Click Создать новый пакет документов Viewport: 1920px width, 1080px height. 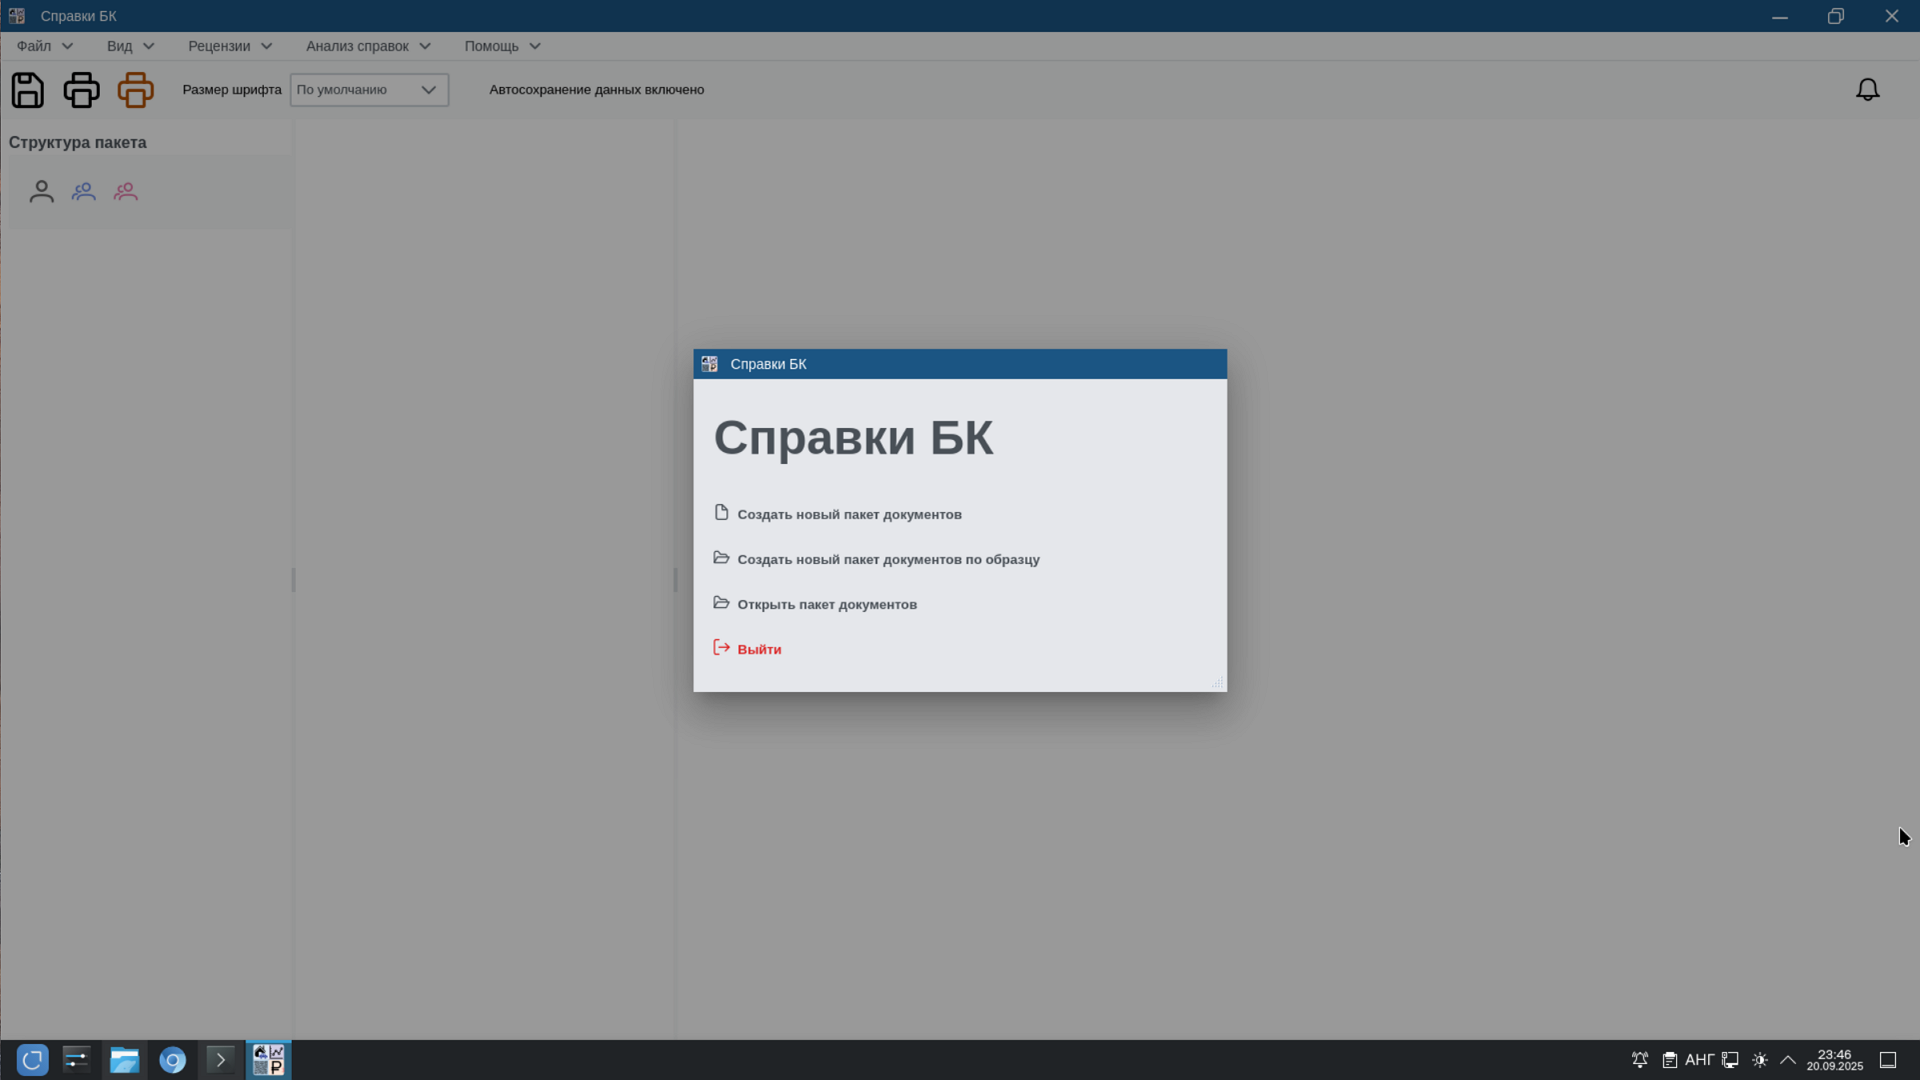pyautogui.click(x=849, y=514)
